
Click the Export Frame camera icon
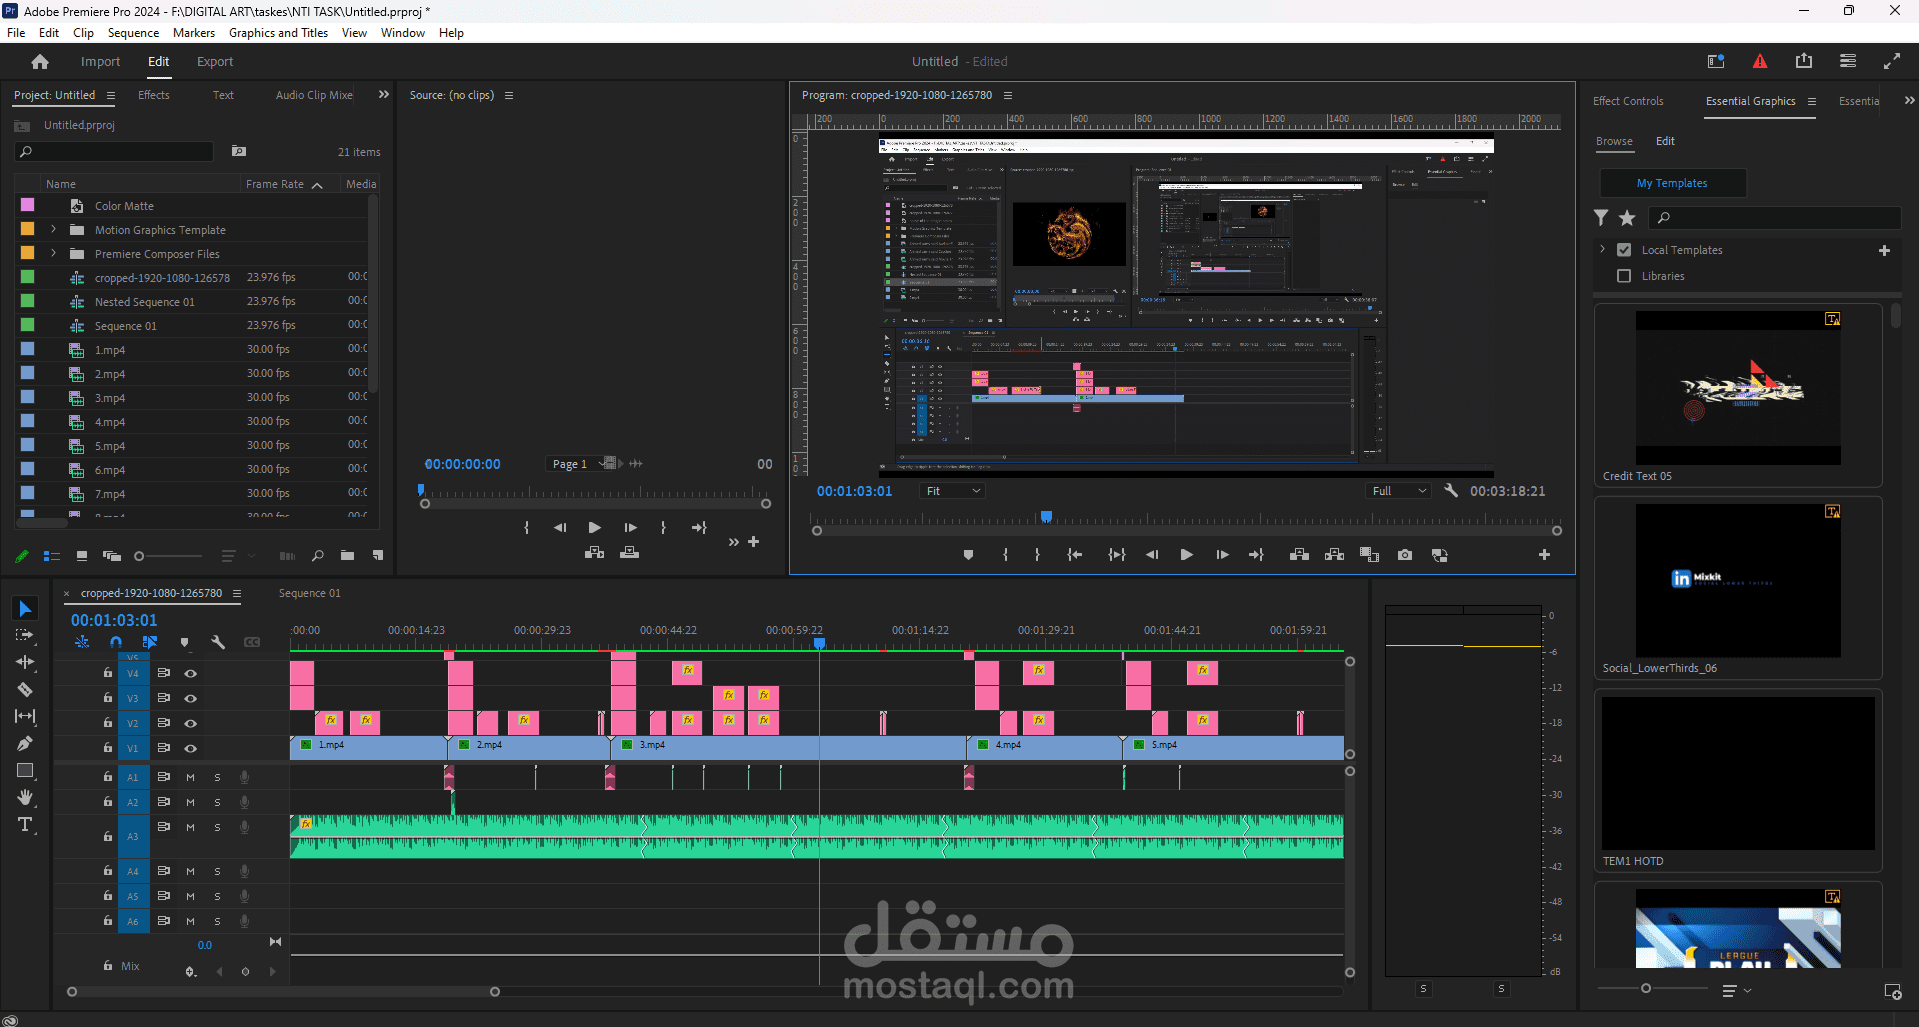click(x=1405, y=555)
